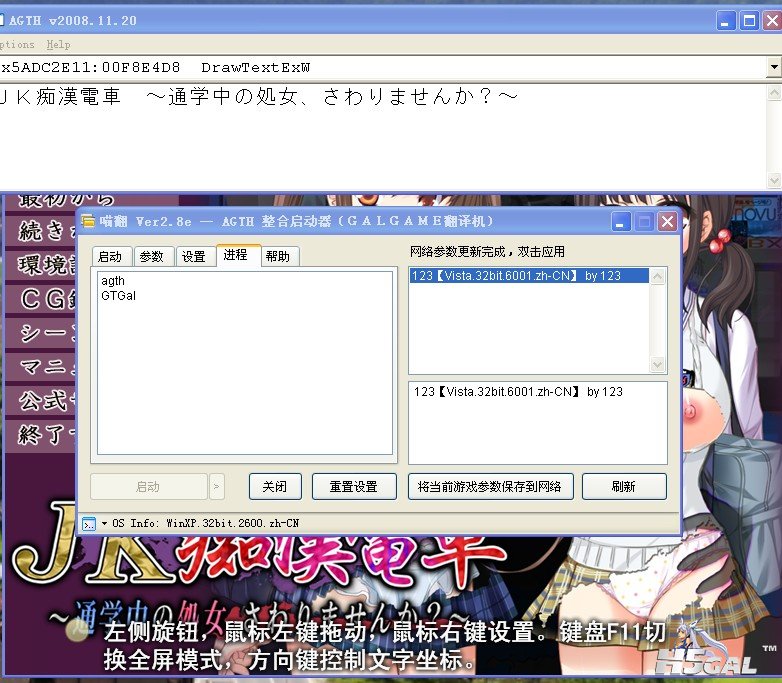782x683 pixels.
Task: Click the 将当前游戏参数保存到网络 button
Action: point(490,486)
